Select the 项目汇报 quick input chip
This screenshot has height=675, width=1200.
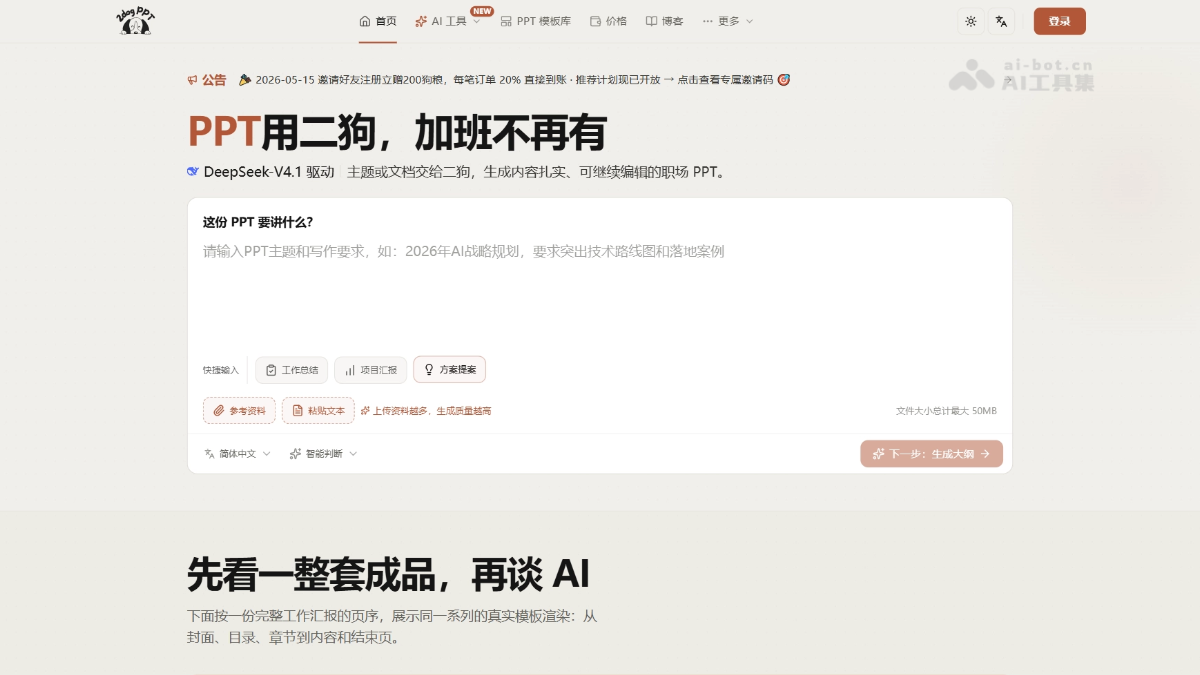click(x=370, y=370)
